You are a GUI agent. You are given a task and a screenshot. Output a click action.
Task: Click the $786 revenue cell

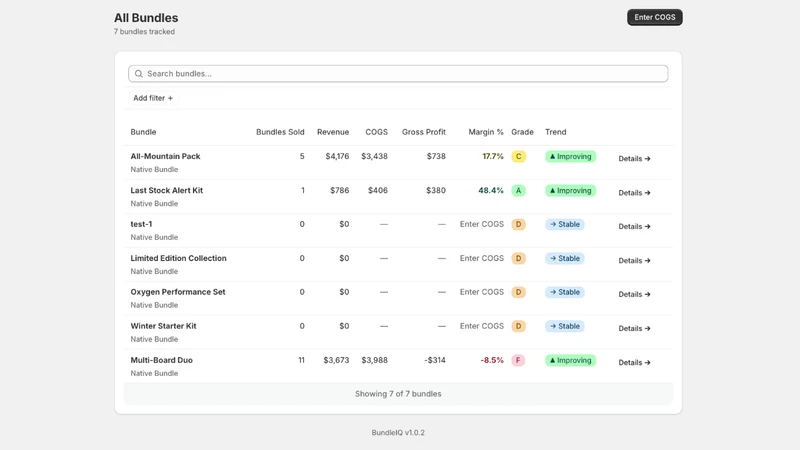tap(340, 190)
